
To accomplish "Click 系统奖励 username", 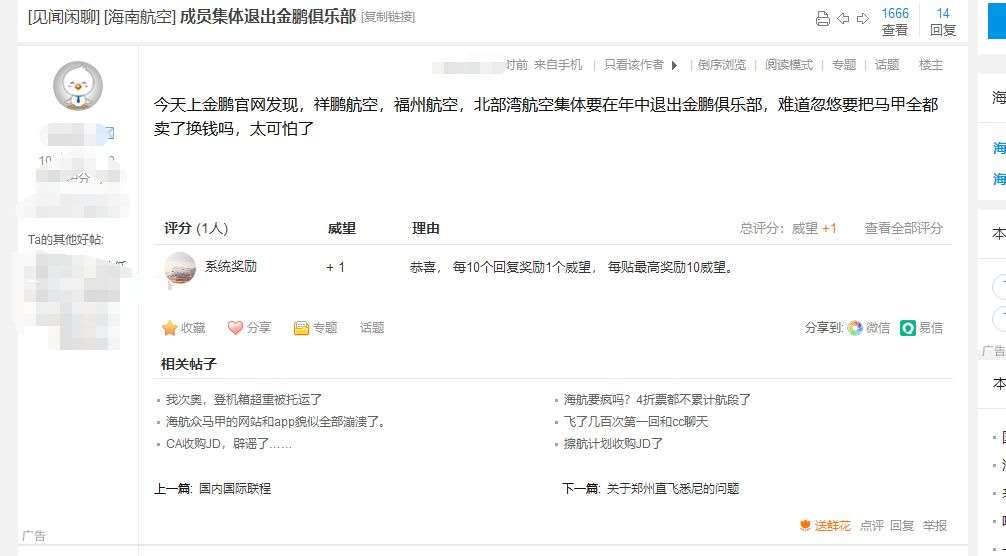I will (x=230, y=267).
